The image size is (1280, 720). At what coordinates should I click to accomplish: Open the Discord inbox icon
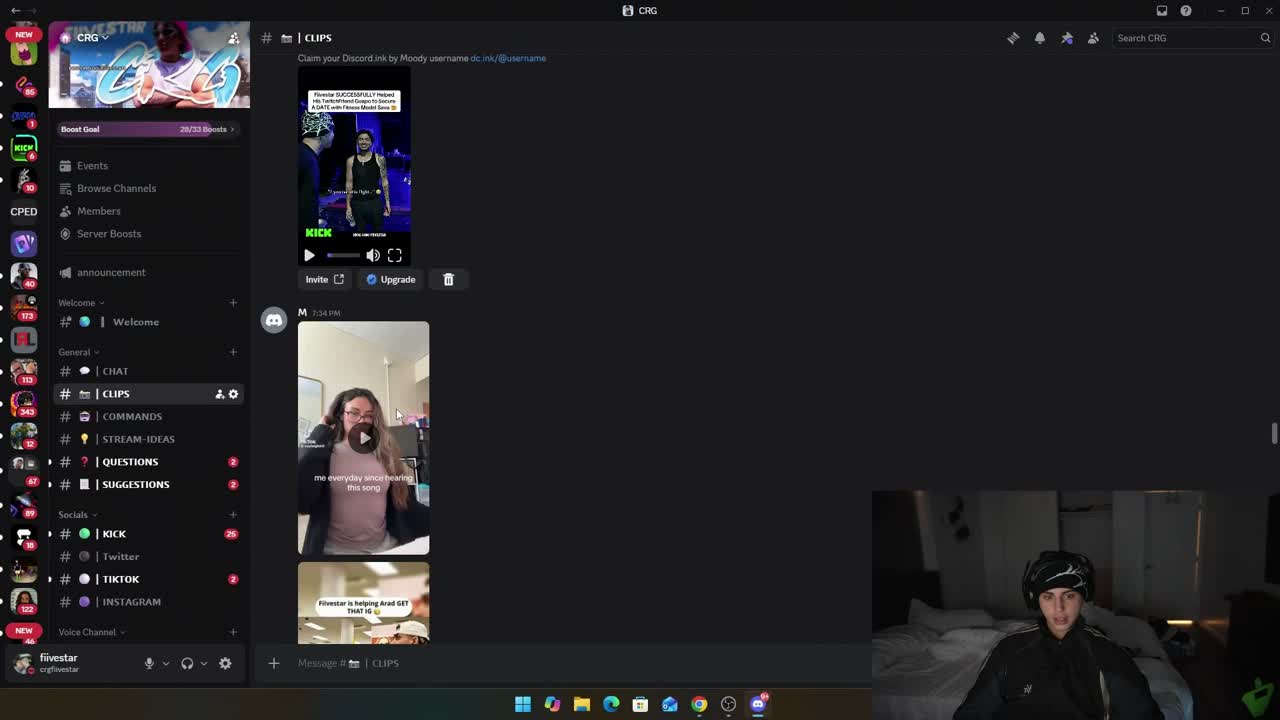[1162, 11]
